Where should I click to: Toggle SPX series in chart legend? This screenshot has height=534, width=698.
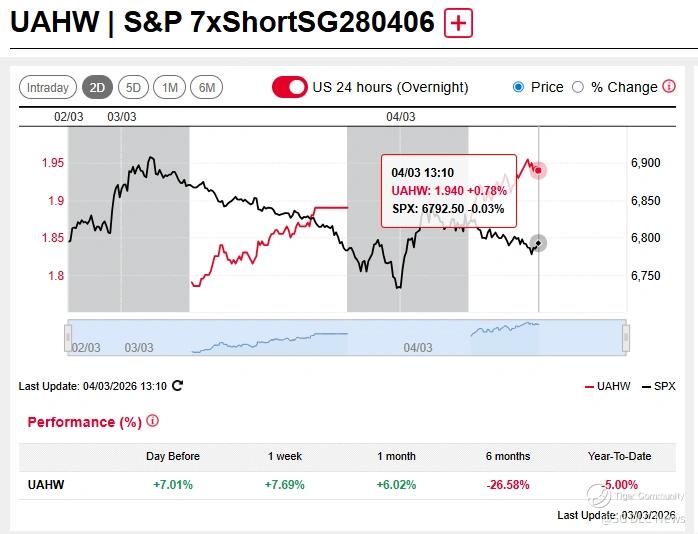tap(658, 386)
